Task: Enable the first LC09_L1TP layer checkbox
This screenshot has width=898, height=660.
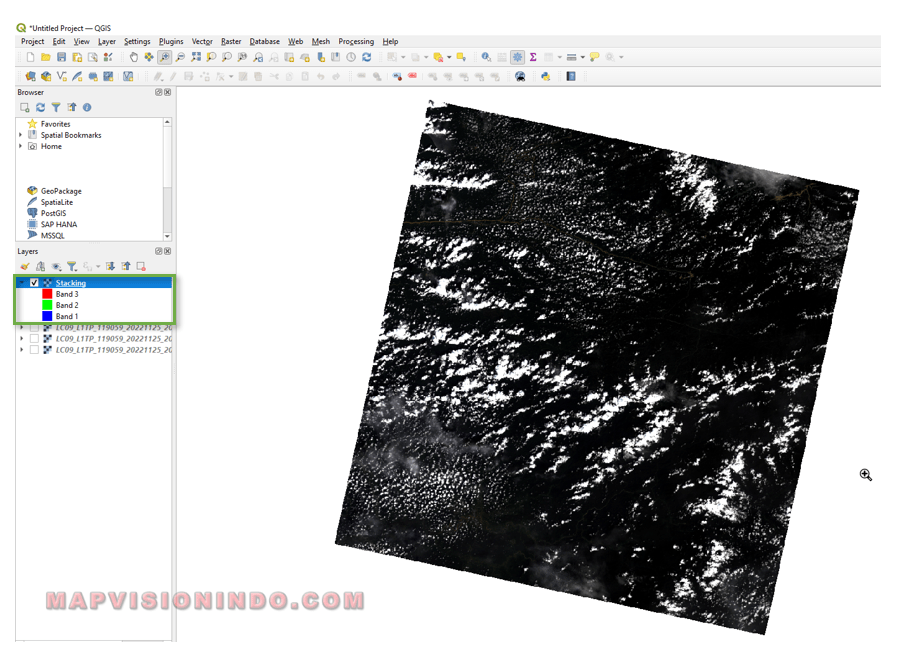Action: click(x=35, y=327)
